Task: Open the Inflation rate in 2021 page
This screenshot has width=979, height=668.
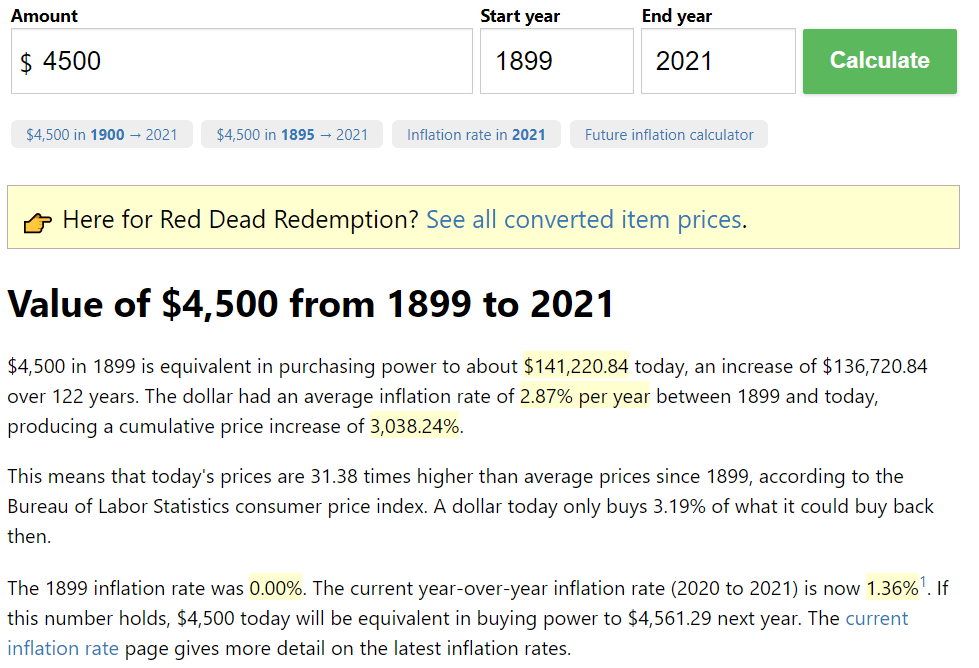Action: click(x=475, y=134)
